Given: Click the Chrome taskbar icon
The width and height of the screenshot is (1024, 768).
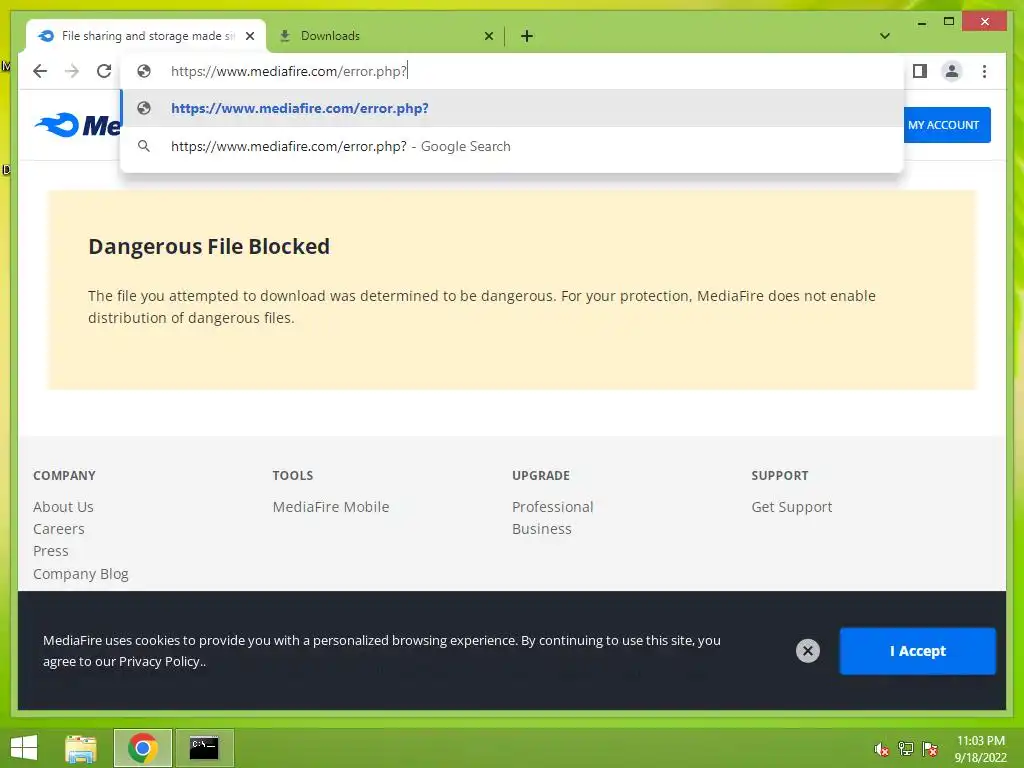Looking at the screenshot, I should click(142, 748).
